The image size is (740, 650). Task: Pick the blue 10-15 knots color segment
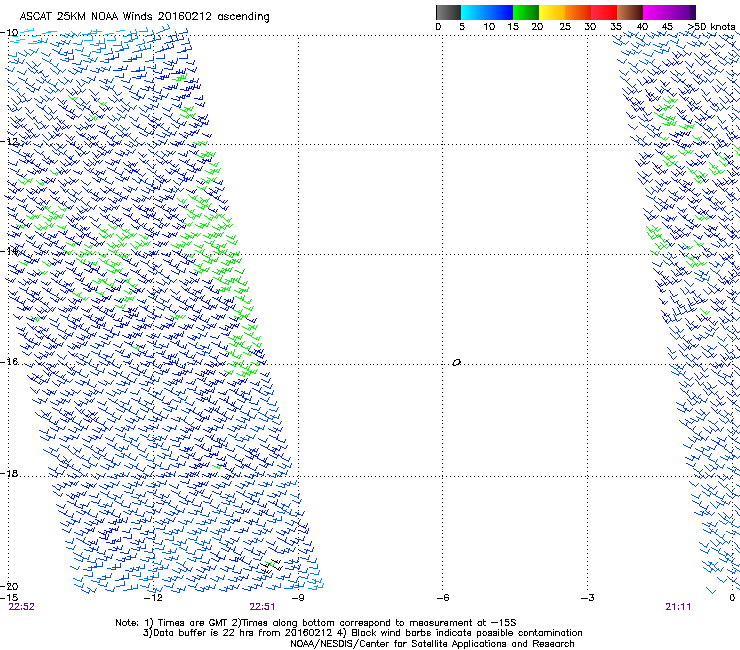coord(500,12)
